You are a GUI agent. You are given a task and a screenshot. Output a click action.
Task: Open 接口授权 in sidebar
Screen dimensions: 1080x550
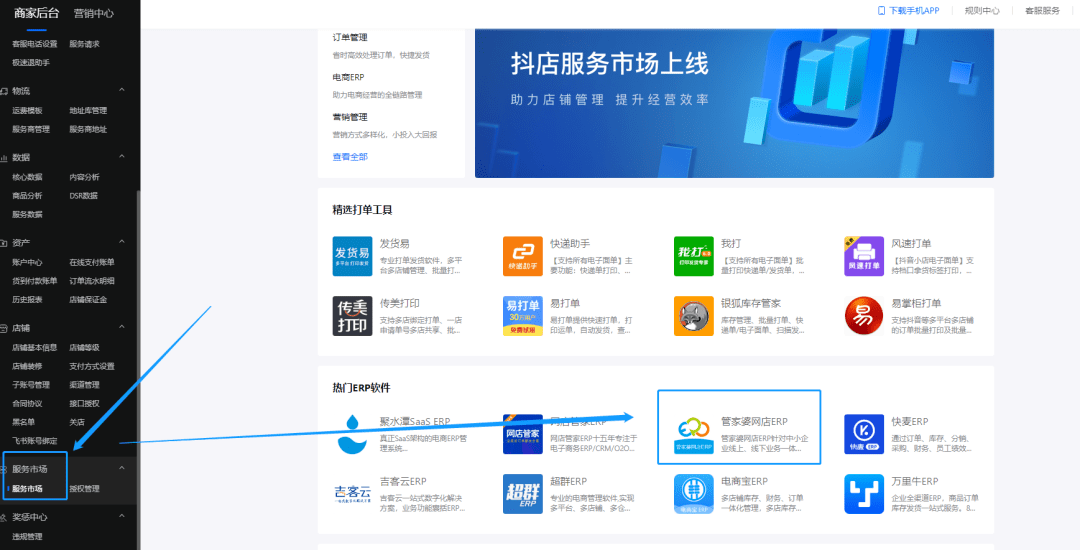[84, 403]
